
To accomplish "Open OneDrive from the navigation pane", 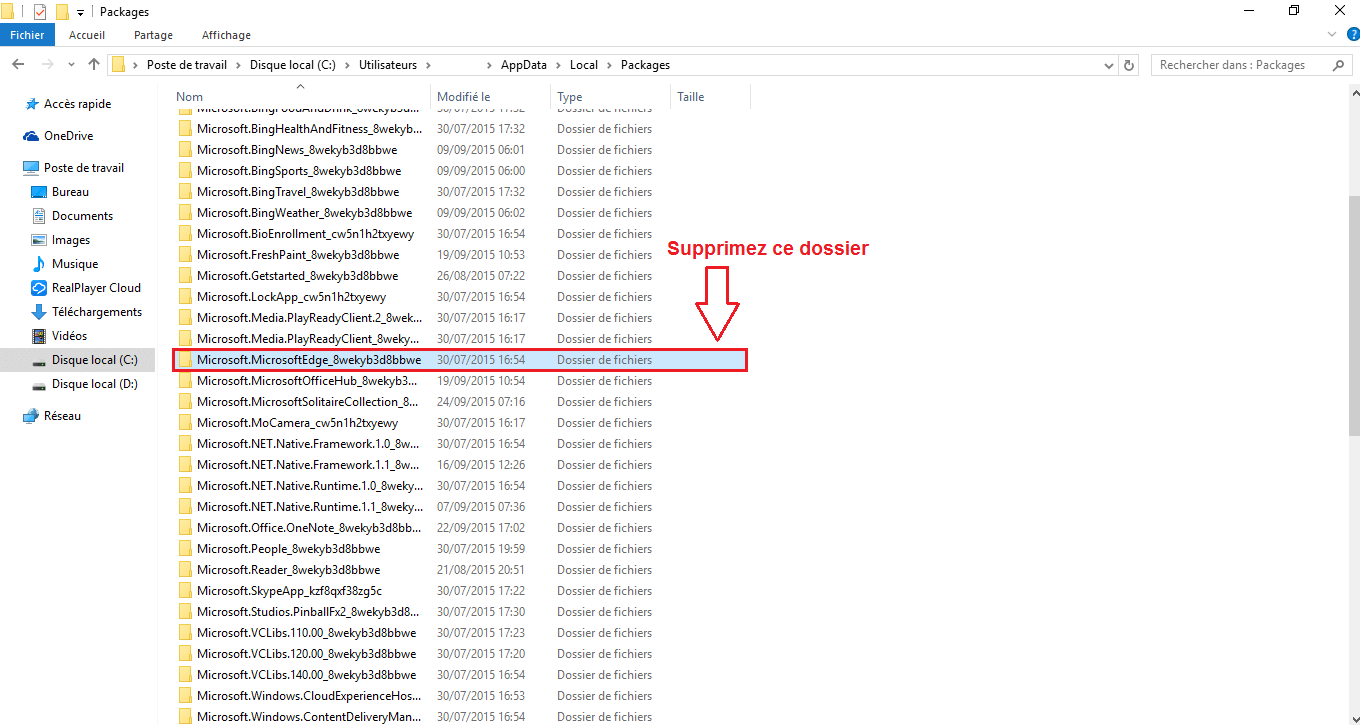I will pos(68,136).
